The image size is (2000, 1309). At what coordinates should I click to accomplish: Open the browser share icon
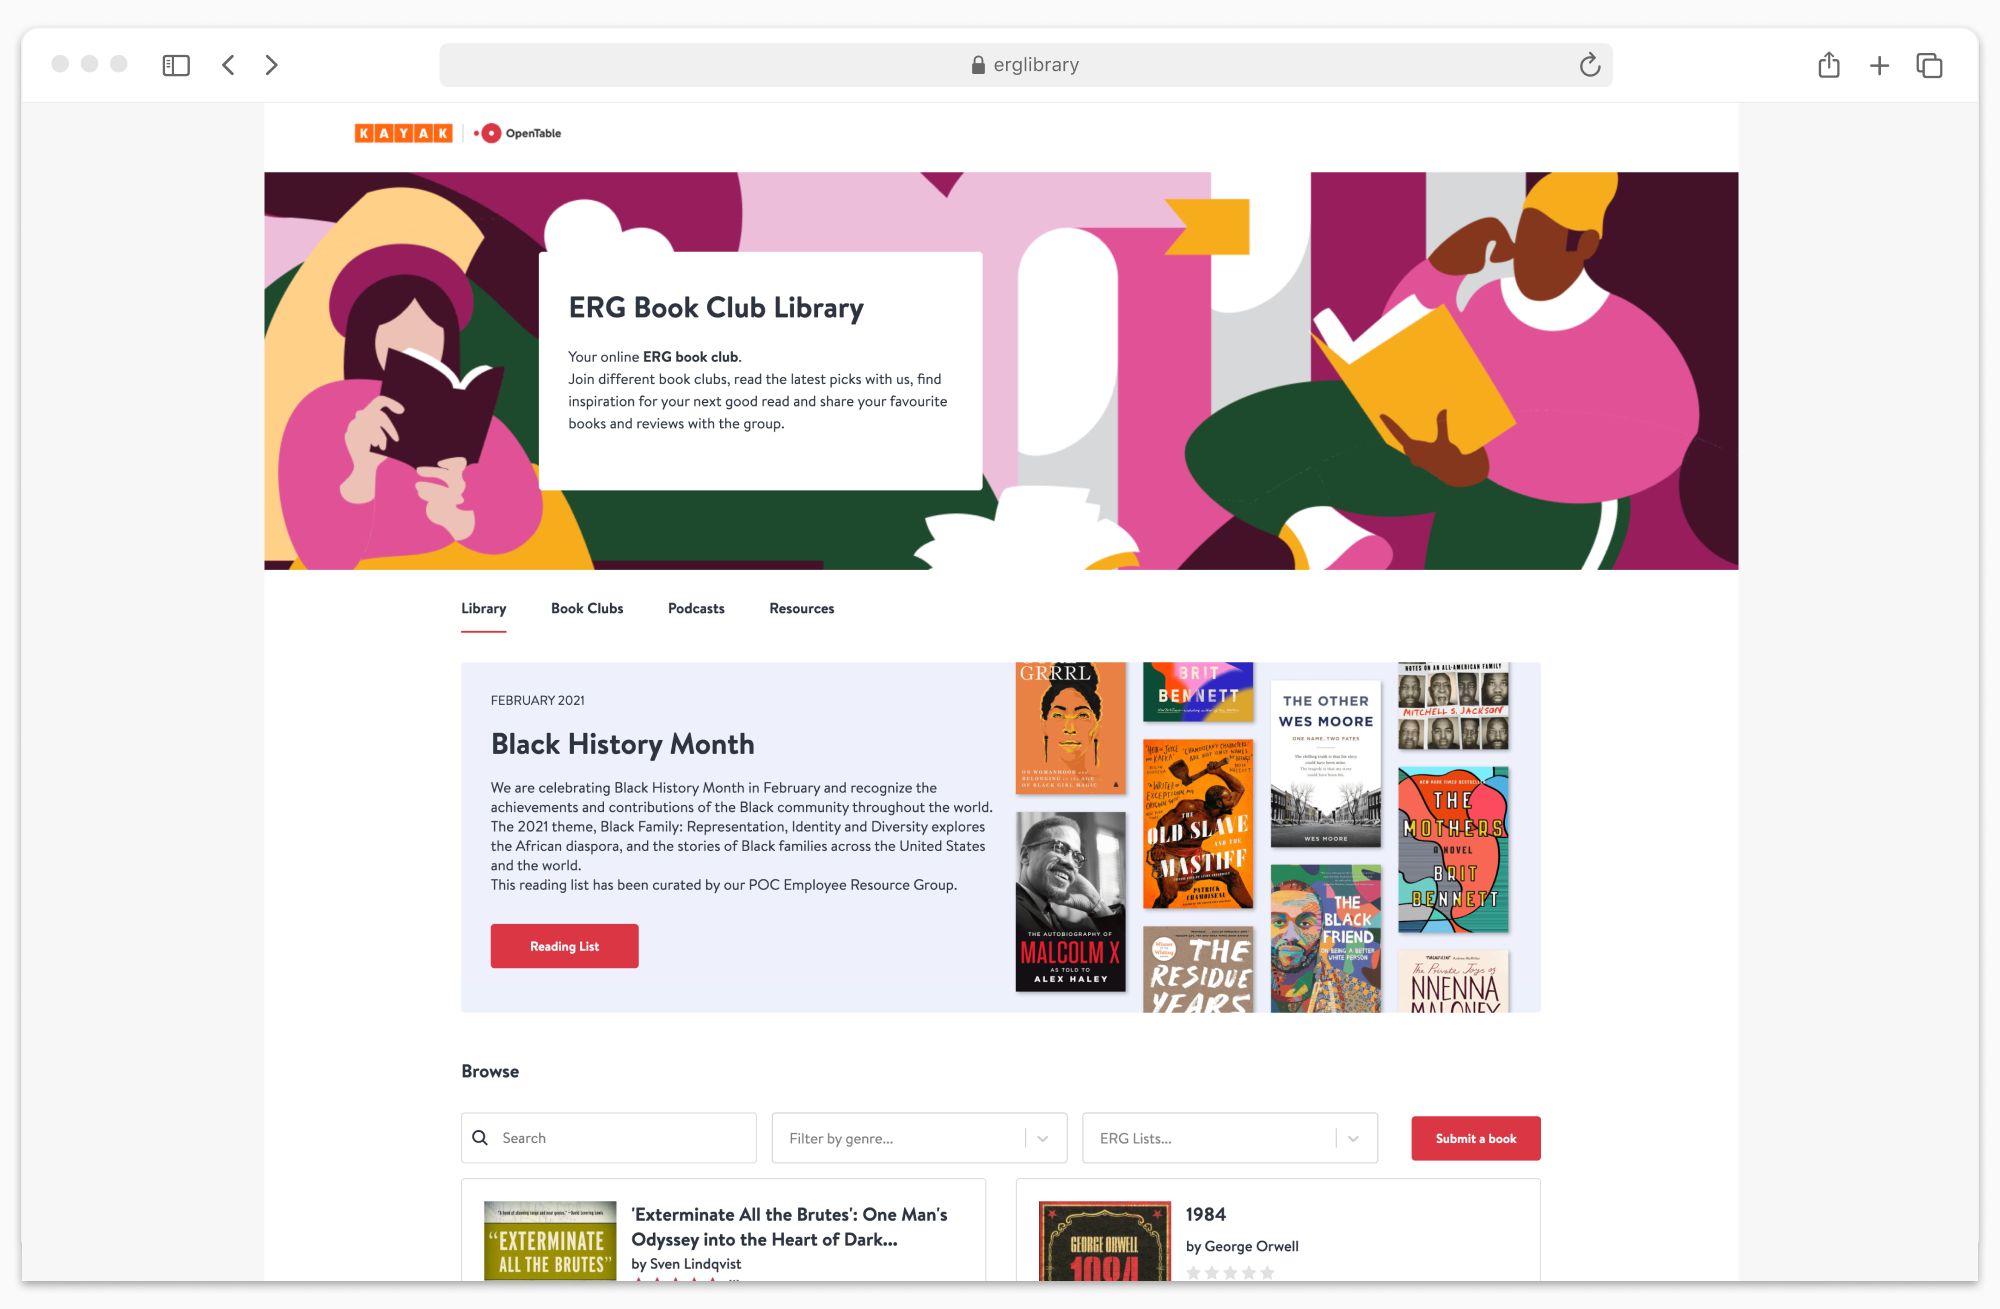pos(1829,65)
